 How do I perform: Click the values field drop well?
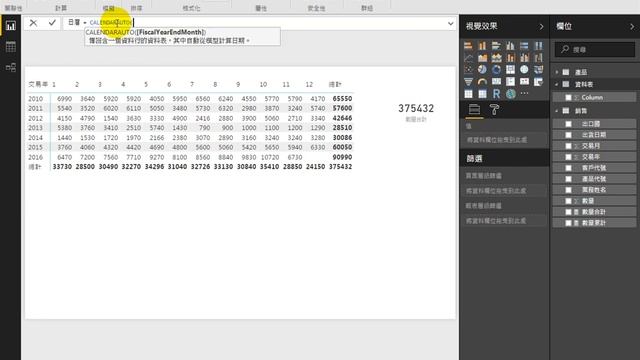pos(504,140)
